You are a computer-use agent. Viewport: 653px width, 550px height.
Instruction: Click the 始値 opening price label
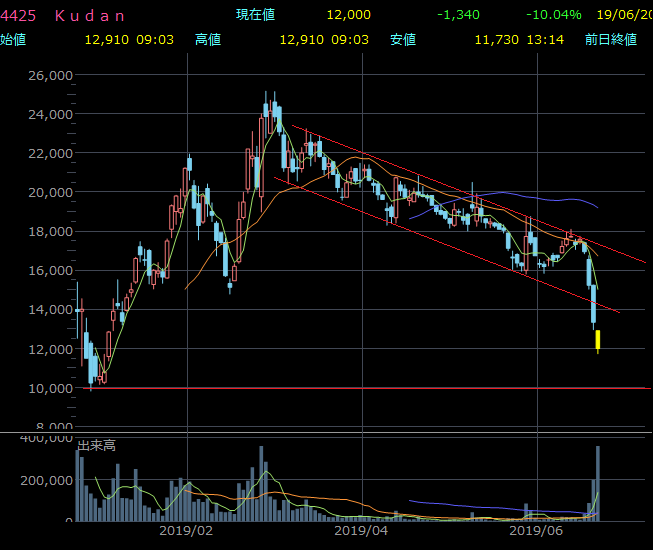tap(14, 39)
